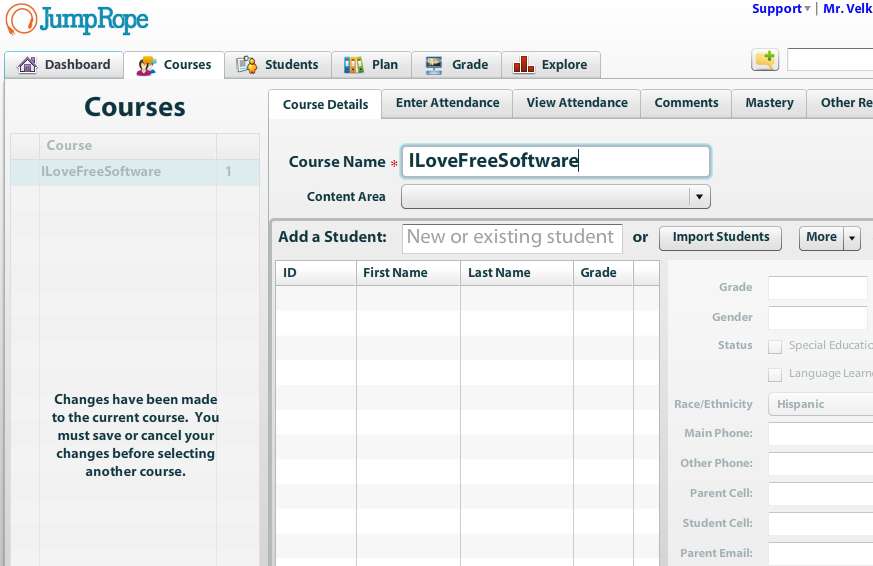873x566 pixels.
Task: Open the Race/Ethnicity Hispanic dropdown
Action: (x=820, y=404)
